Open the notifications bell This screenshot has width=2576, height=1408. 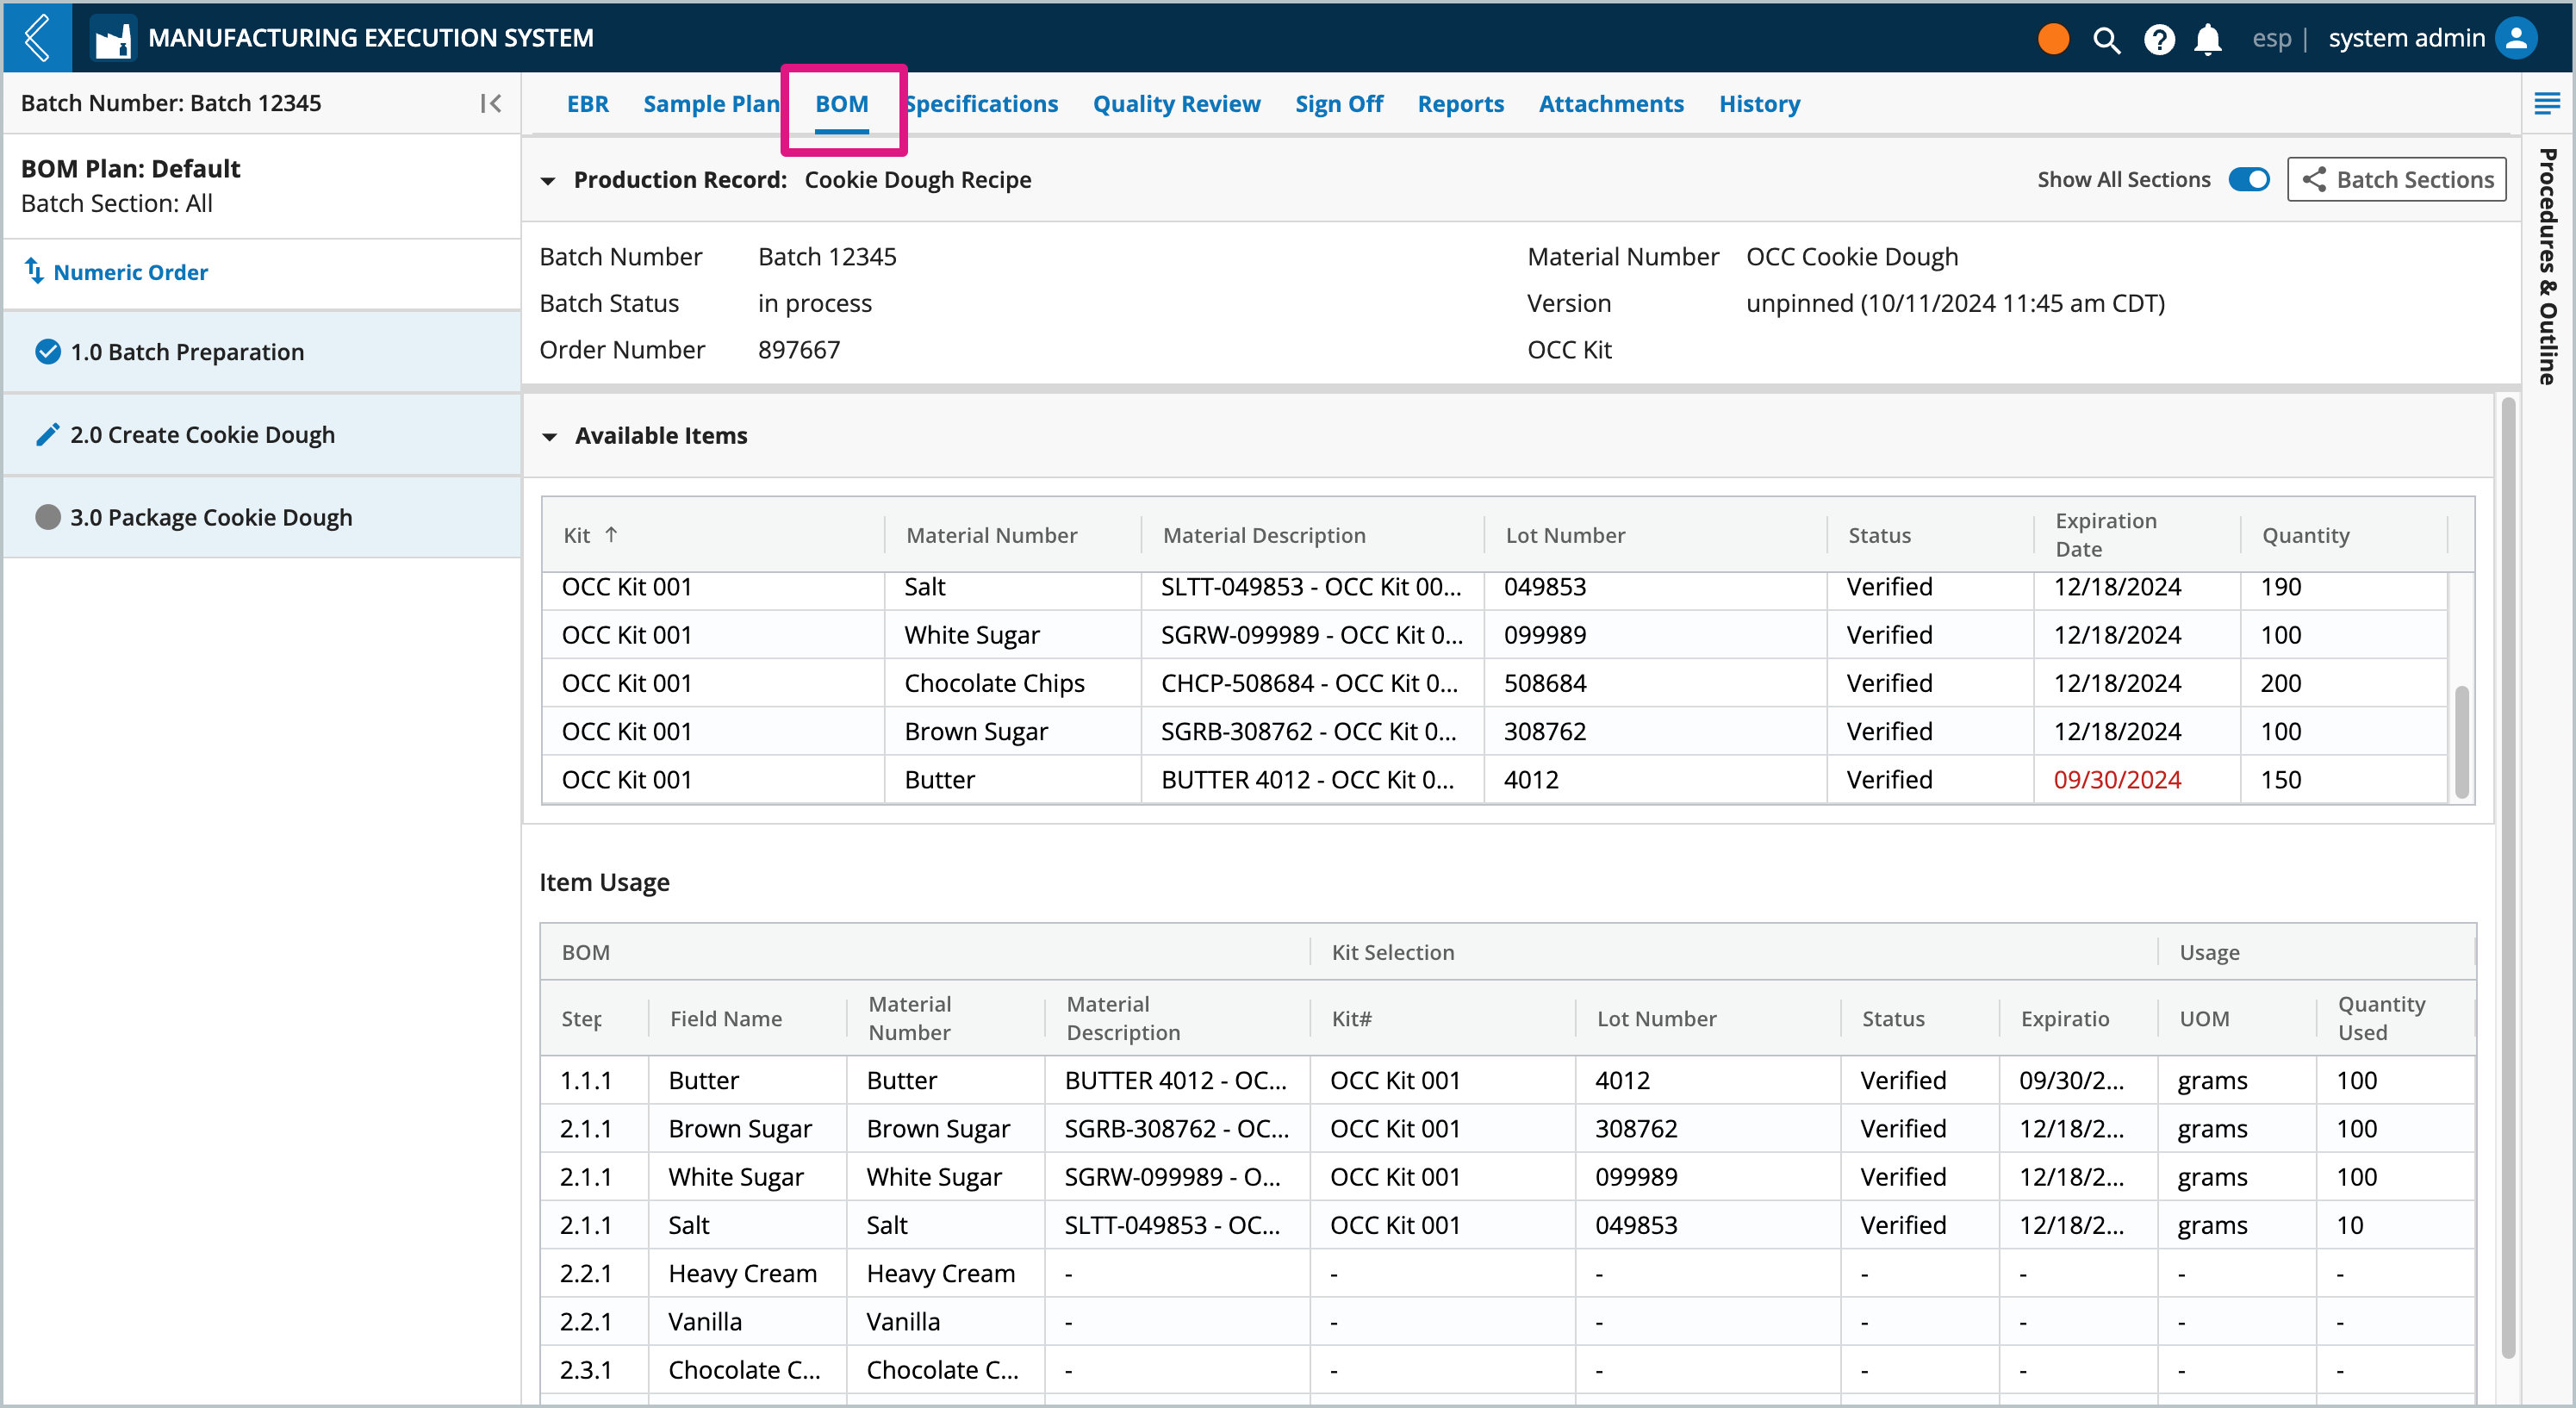(x=2208, y=39)
